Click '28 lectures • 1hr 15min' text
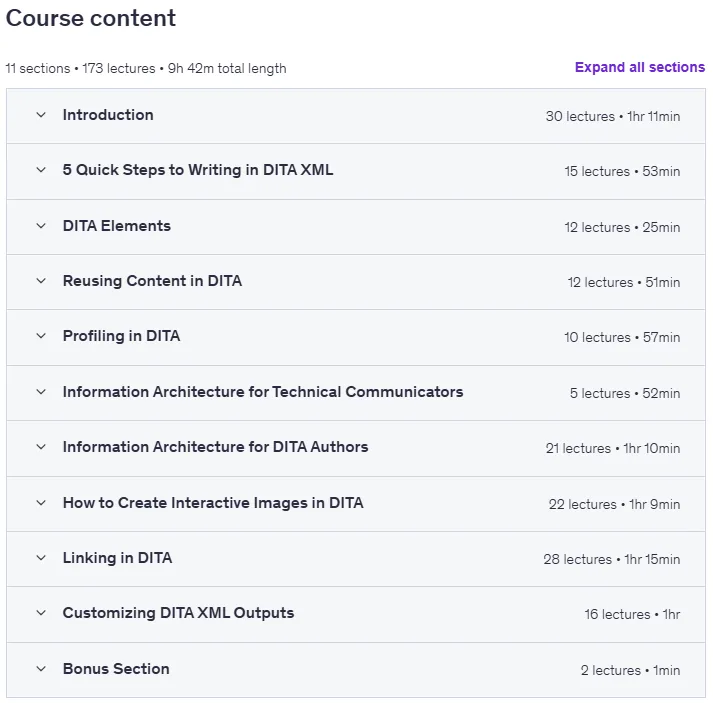The height and width of the screenshot is (703, 713). click(612, 559)
